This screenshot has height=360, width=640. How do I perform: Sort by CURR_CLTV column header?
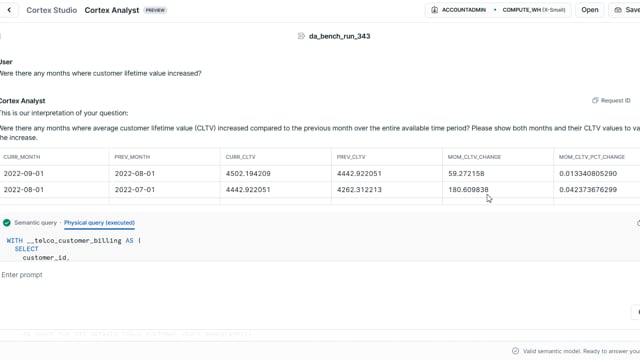coord(240,157)
